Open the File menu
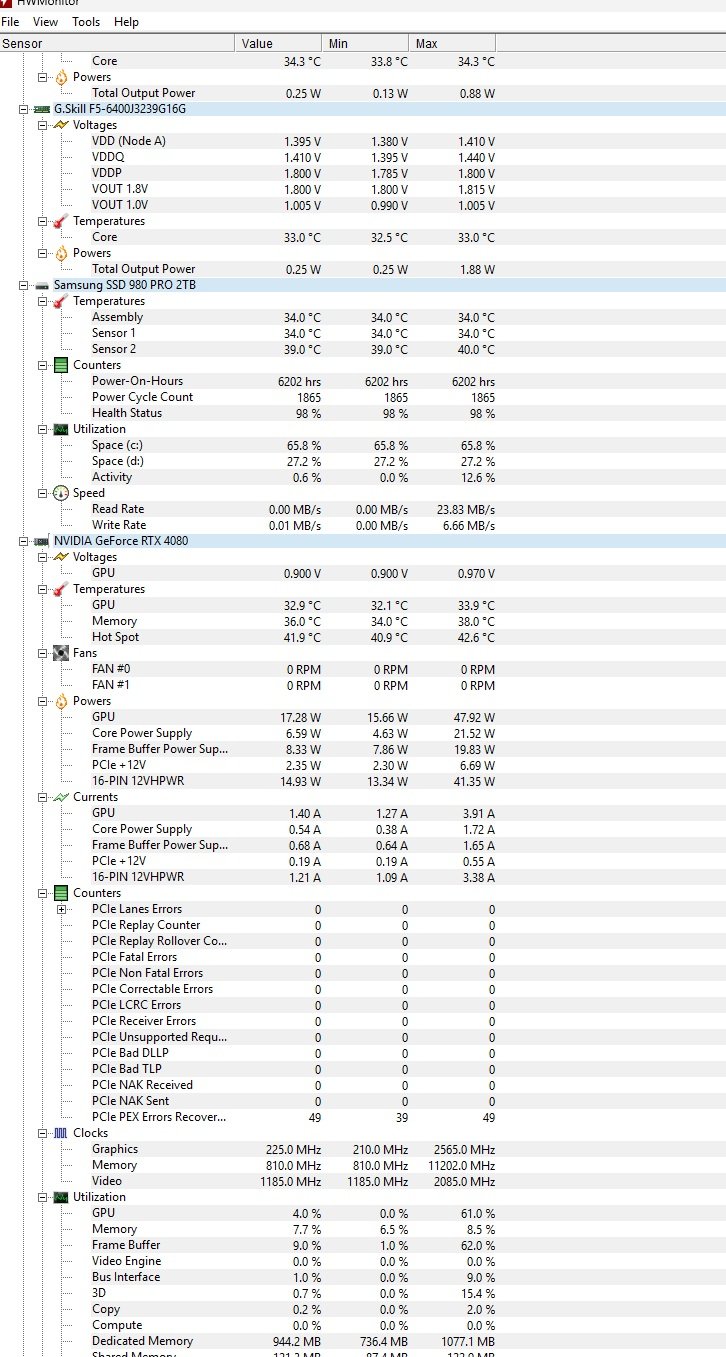Image resolution: width=726 pixels, height=1357 pixels. (11, 21)
